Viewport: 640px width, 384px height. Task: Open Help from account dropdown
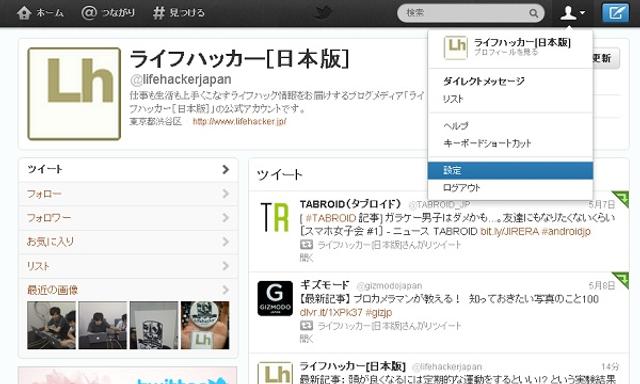[x=456, y=126]
